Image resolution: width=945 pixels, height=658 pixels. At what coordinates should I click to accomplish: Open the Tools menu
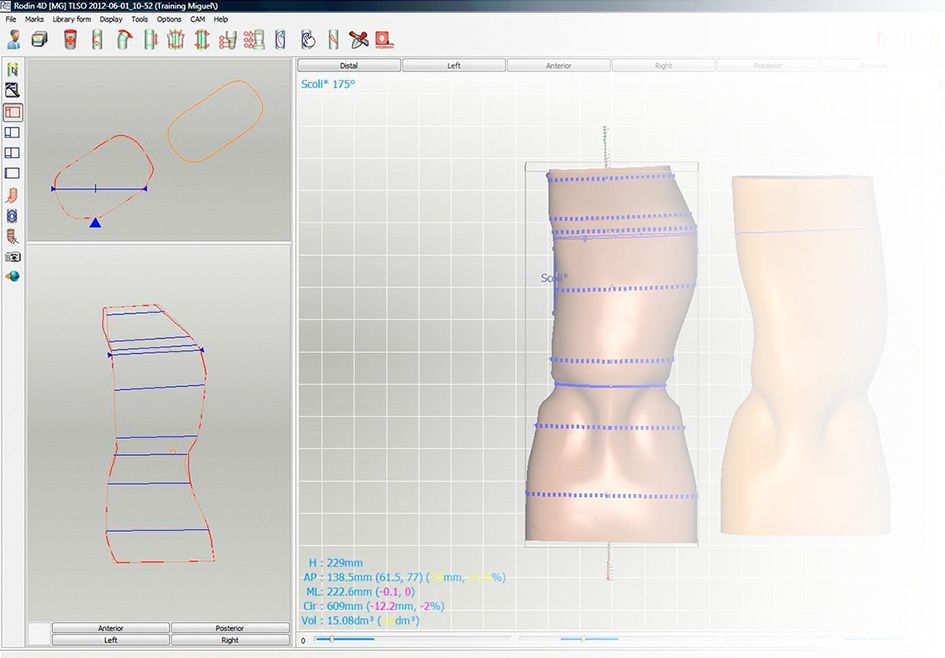140,19
